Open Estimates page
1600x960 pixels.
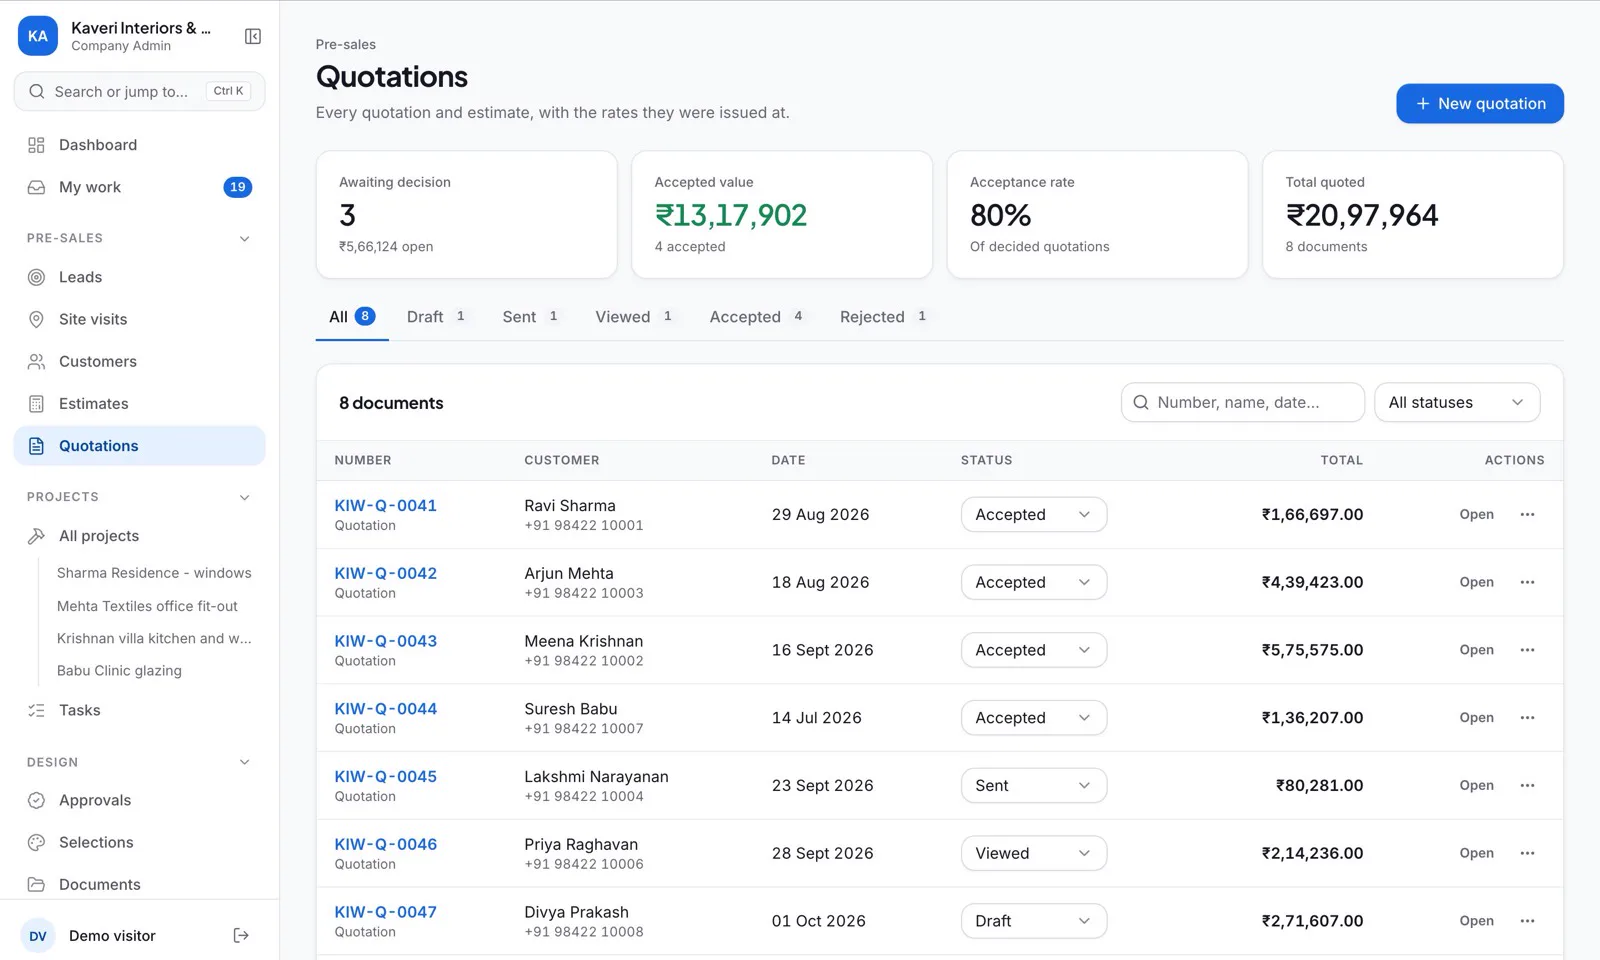point(139,404)
